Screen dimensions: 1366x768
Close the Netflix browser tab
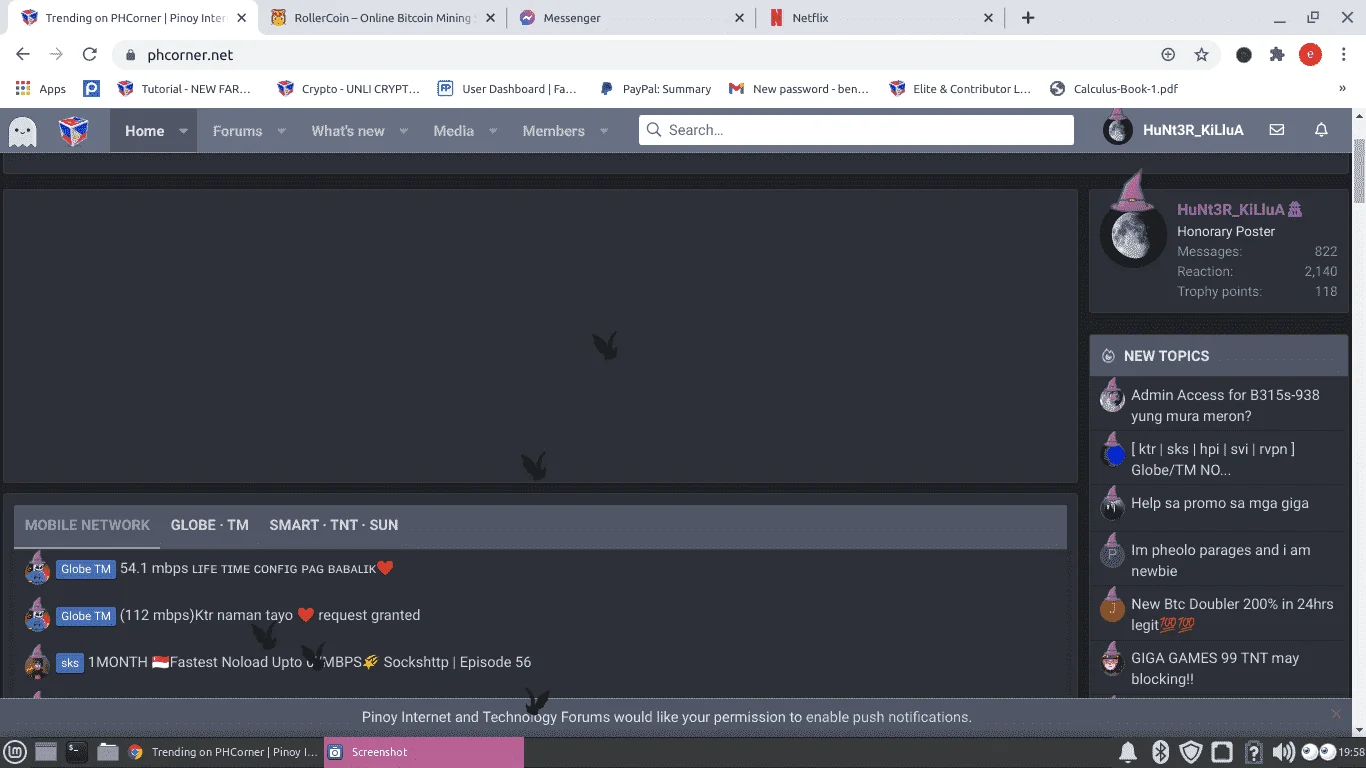click(x=988, y=18)
